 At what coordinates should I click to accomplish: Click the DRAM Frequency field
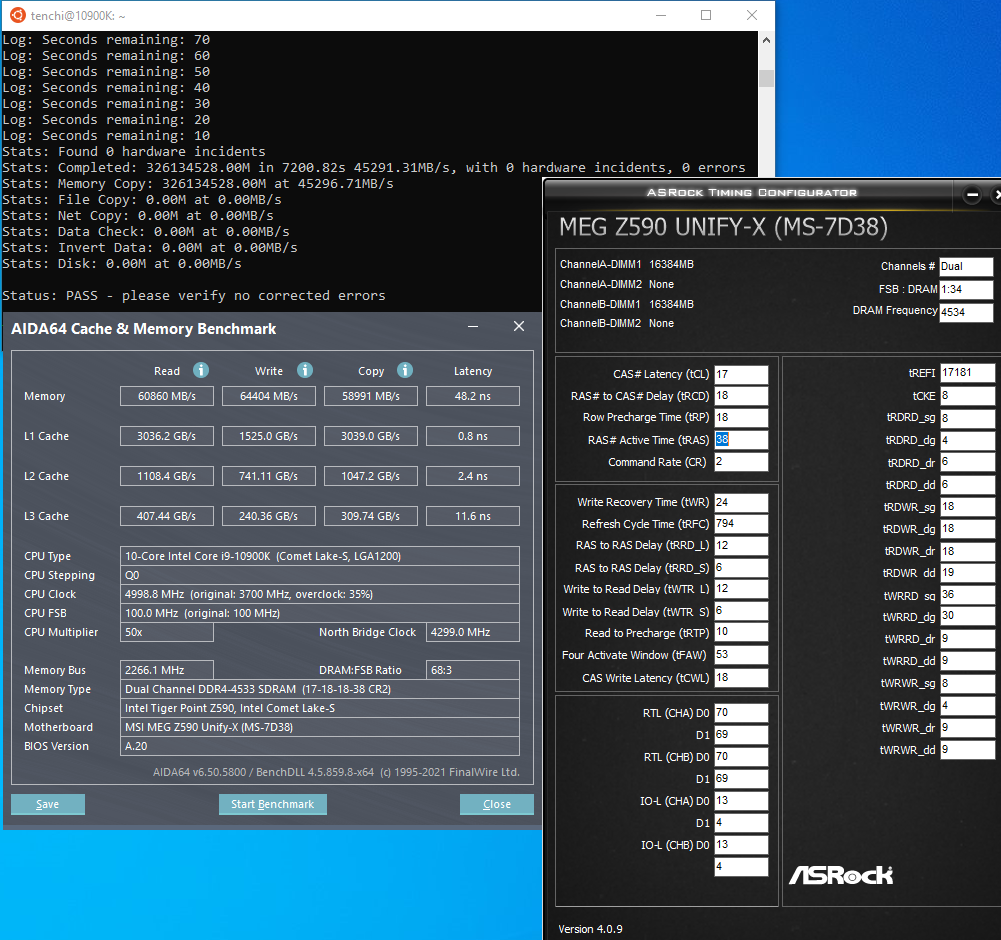(x=966, y=312)
